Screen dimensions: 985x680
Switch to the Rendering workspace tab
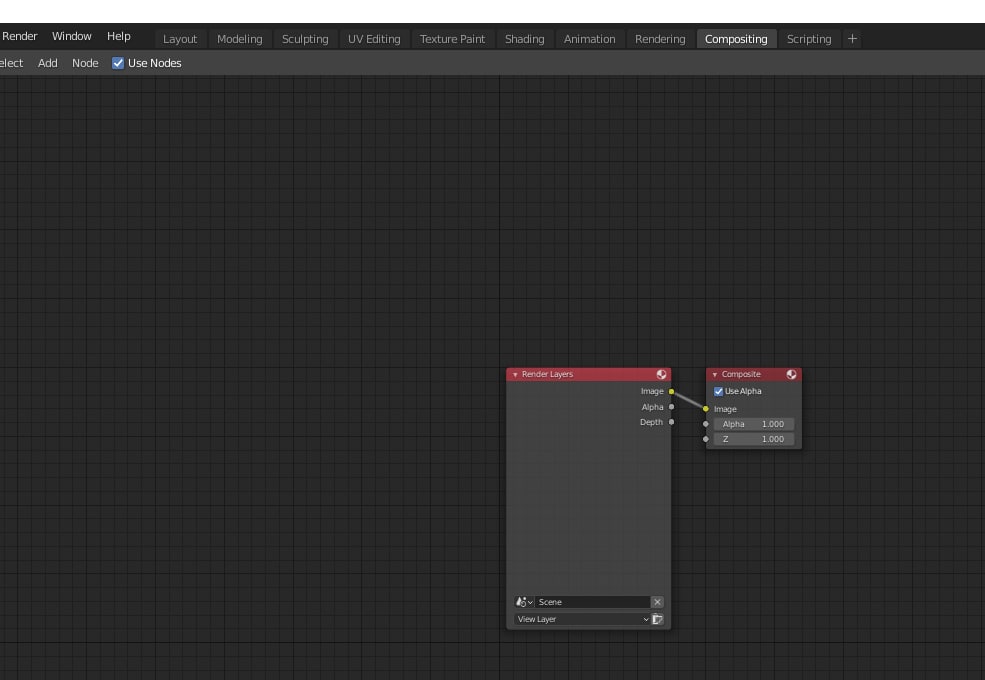click(x=660, y=39)
